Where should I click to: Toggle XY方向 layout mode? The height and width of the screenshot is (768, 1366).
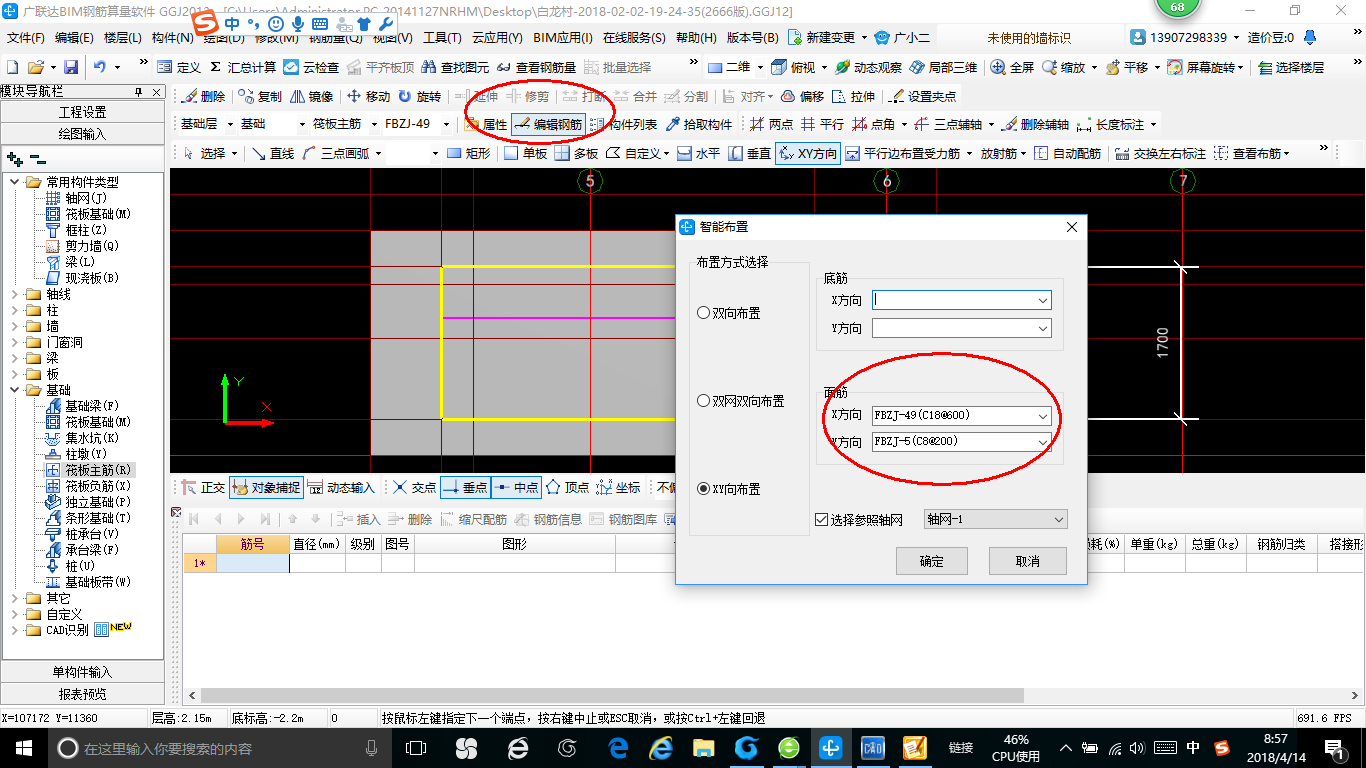click(x=808, y=153)
